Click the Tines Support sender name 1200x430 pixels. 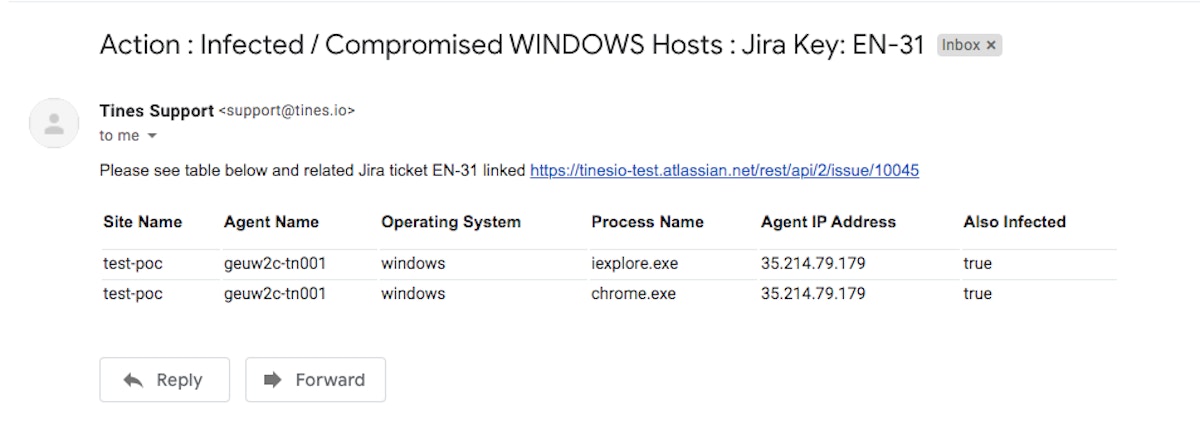(156, 111)
